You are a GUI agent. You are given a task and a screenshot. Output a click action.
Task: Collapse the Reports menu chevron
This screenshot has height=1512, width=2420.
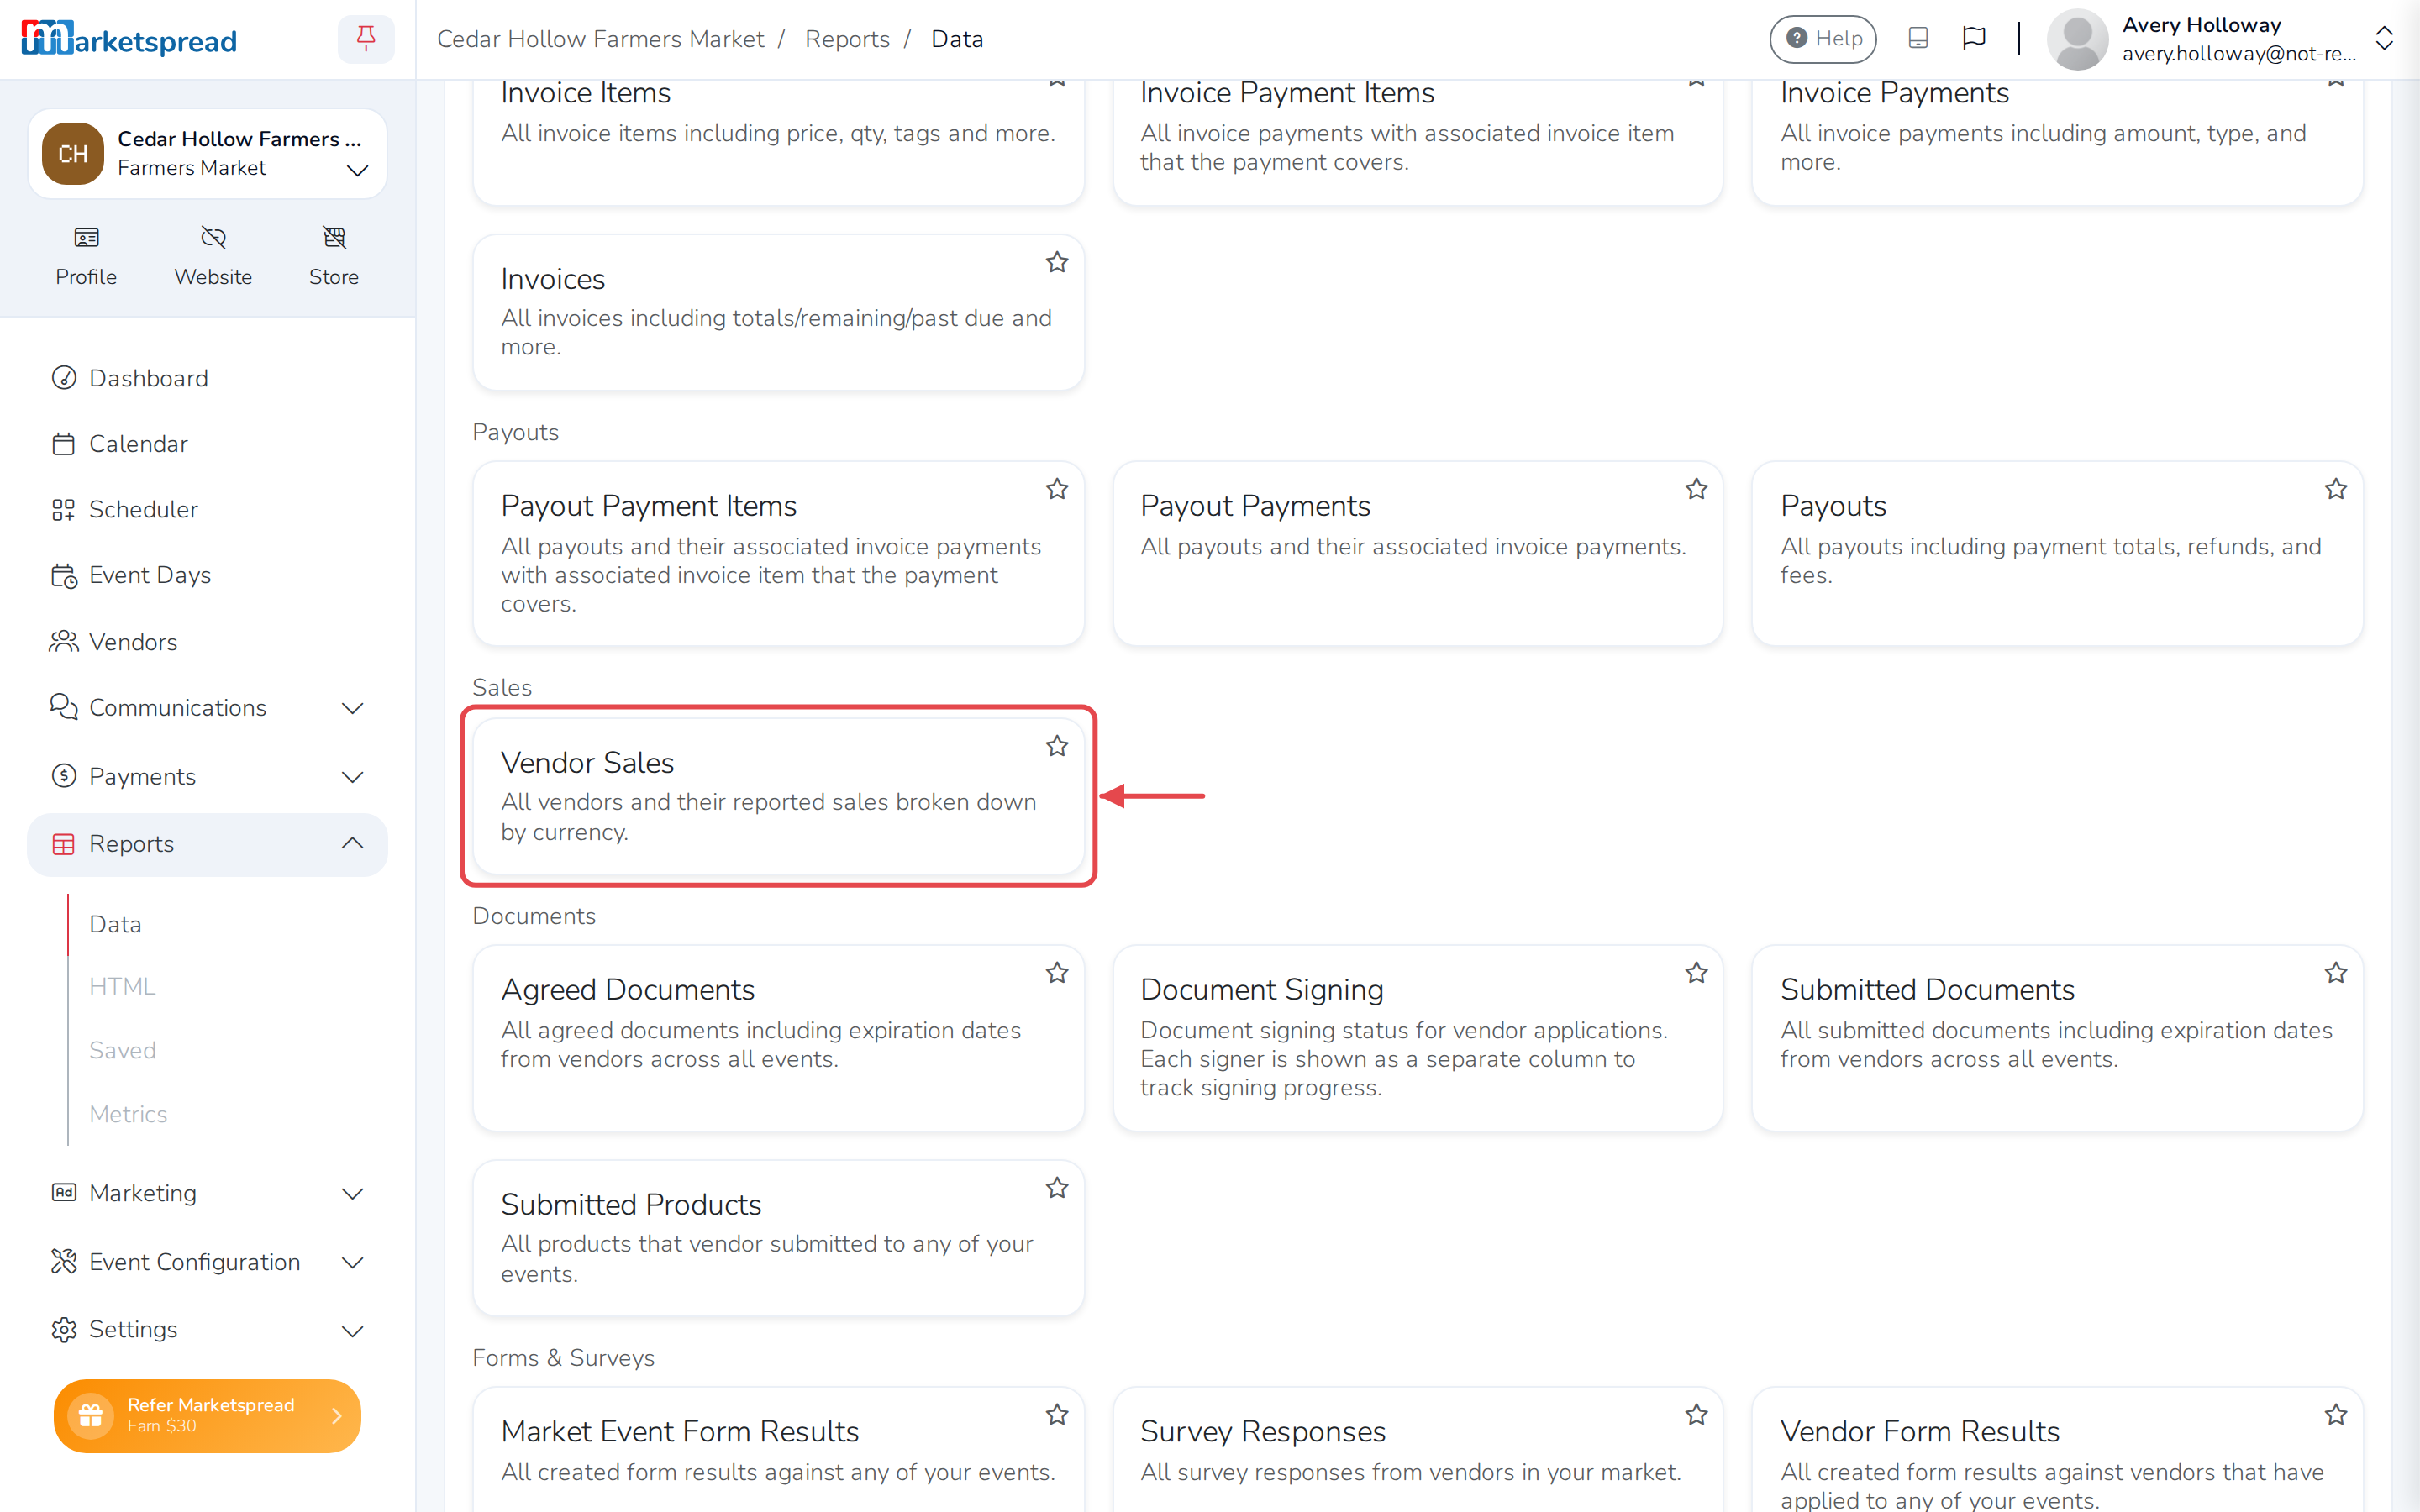tap(352, 844)
